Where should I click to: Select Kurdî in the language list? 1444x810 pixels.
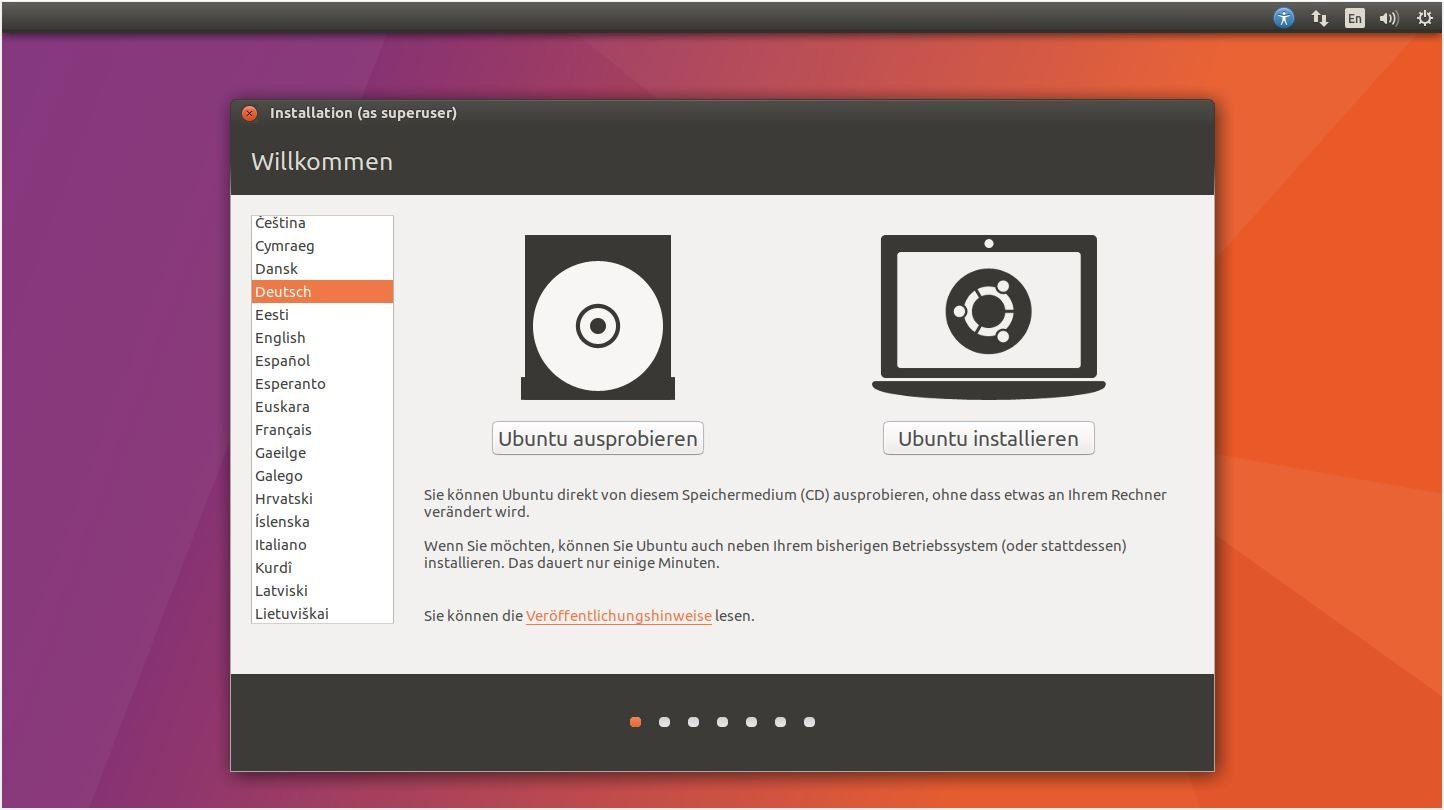tap(322, 568)
